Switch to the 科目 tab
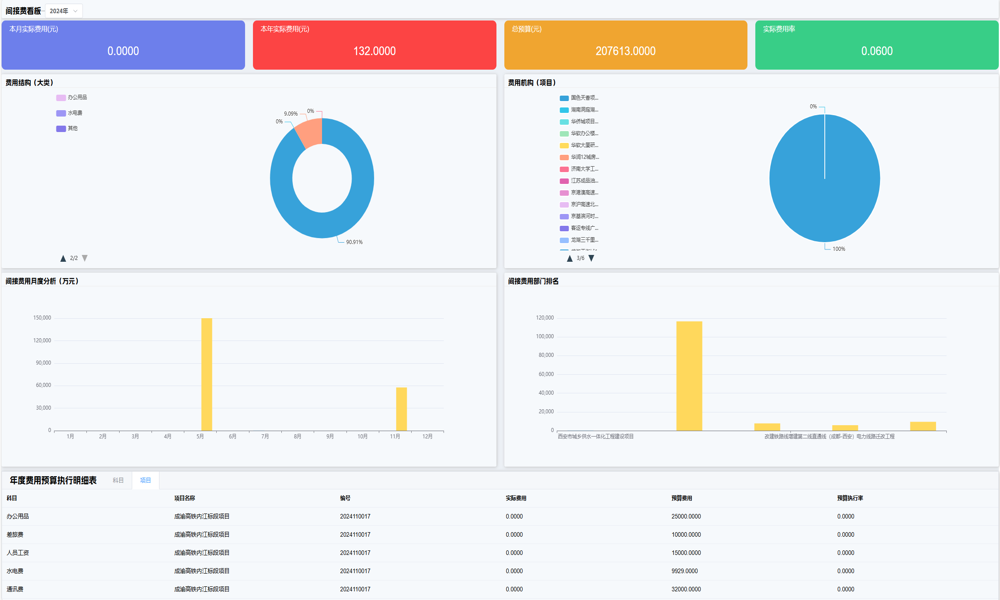The image size is (1000, 600). (x=118, y=481)
